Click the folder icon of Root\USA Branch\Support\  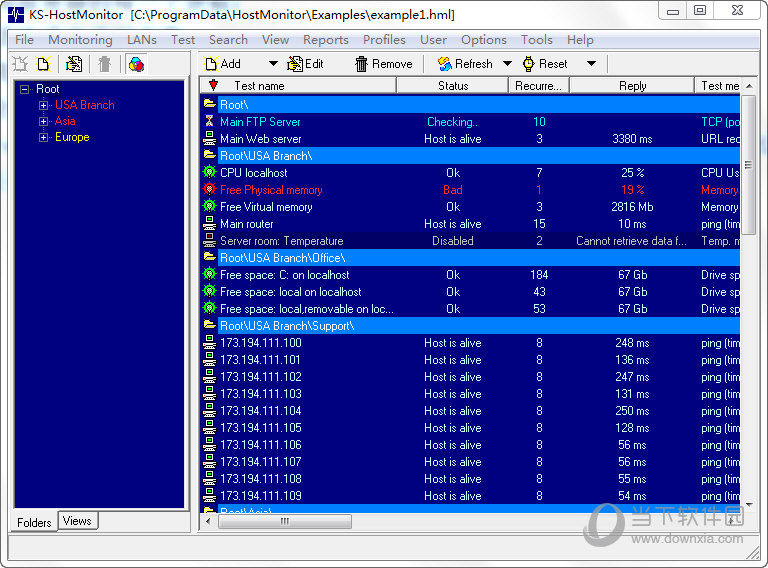(x=210, y=325)
